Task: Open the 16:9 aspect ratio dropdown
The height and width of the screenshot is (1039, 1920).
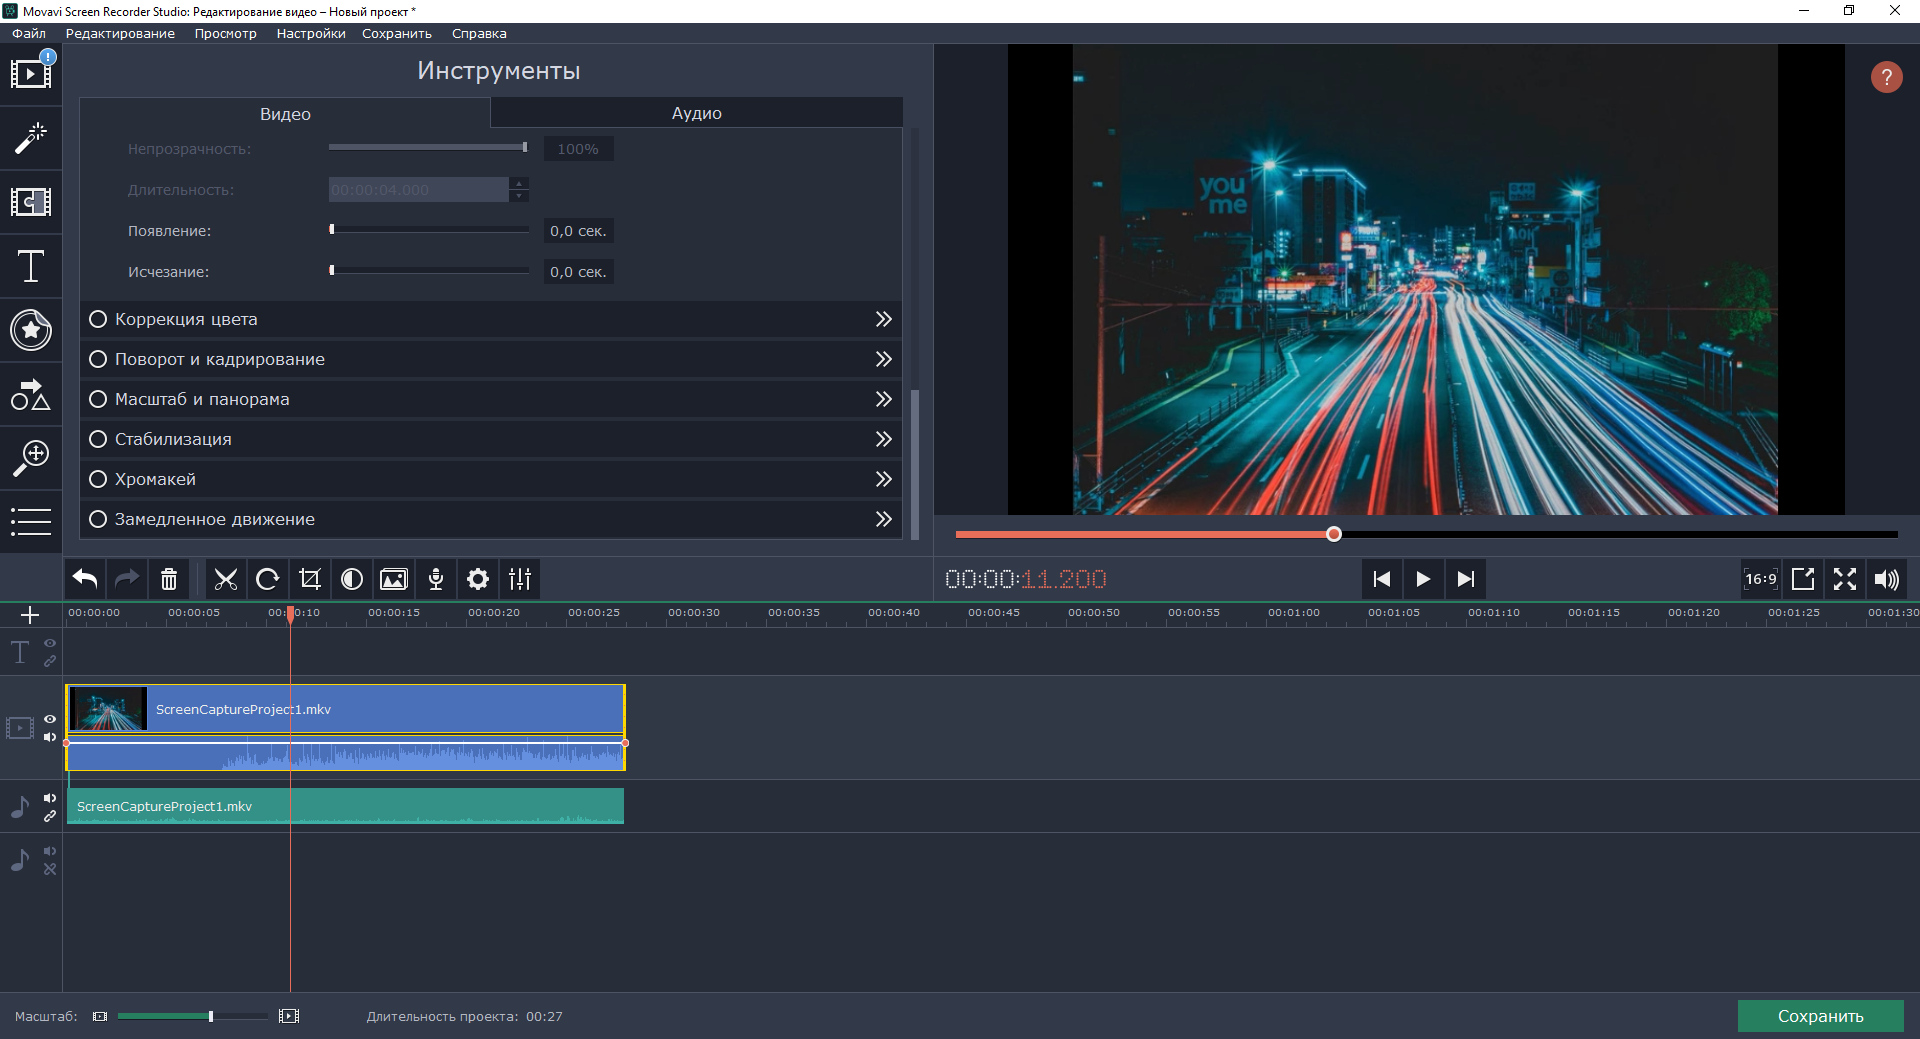Action: 1760,579
